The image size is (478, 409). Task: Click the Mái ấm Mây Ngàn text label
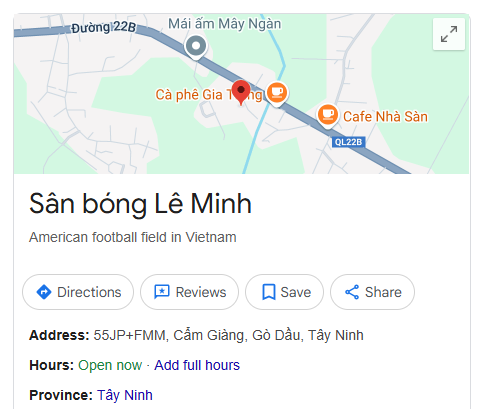coord(224,24)
